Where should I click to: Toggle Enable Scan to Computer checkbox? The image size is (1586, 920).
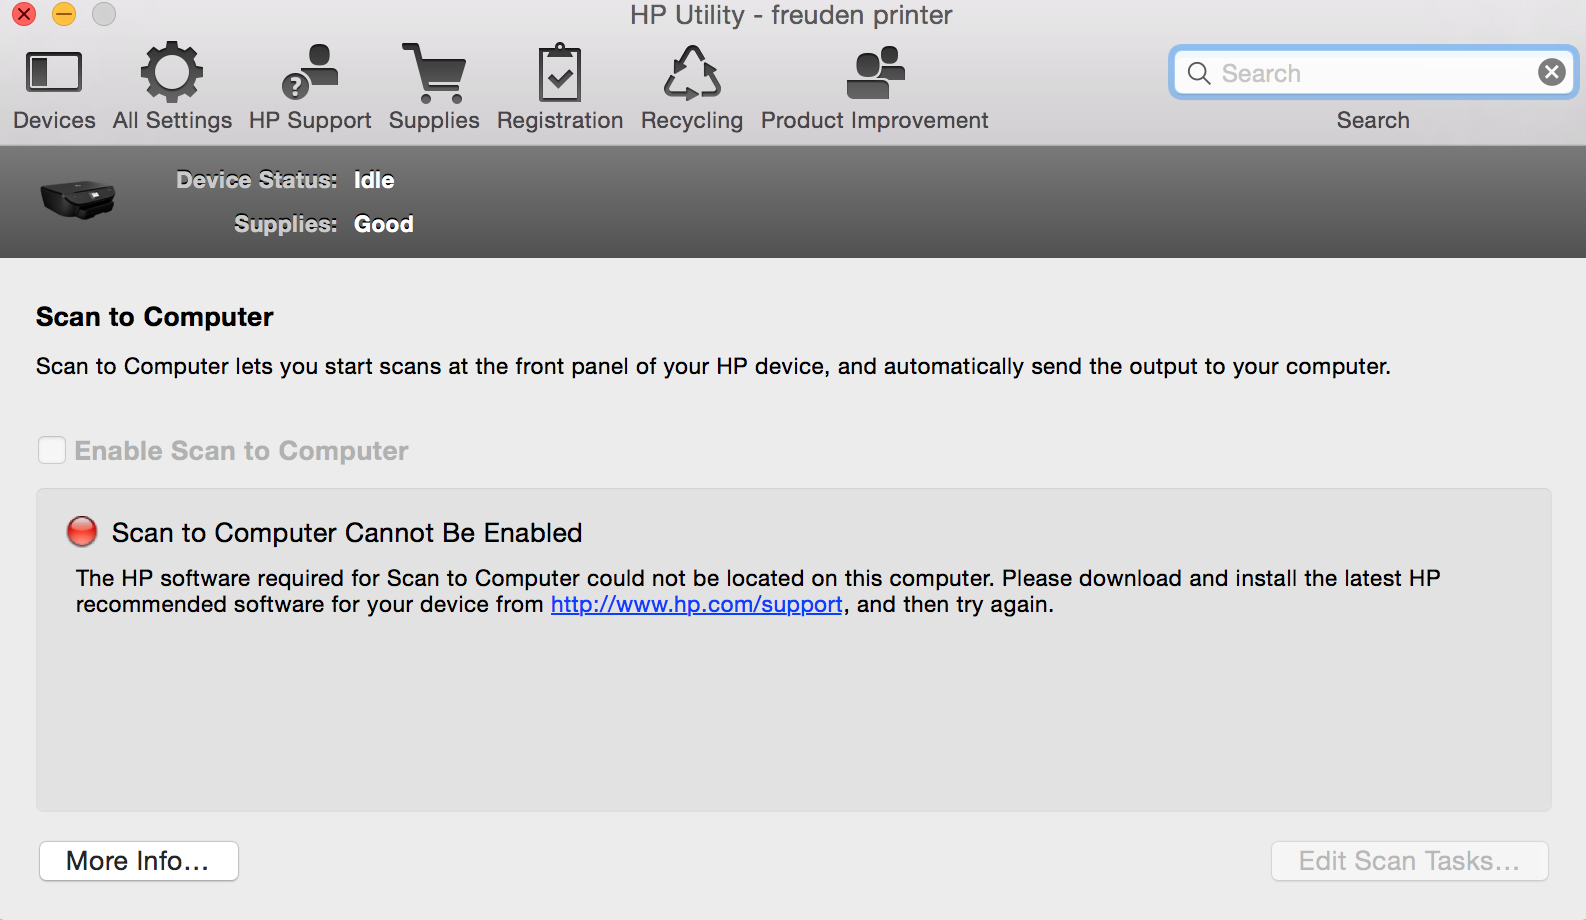click(x=52, y=450)
